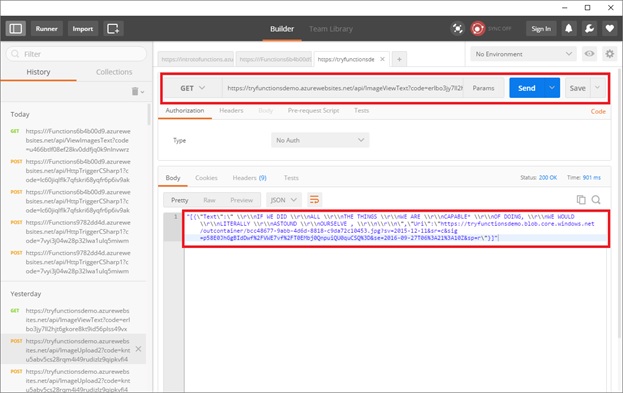Screen dimensions: 623x393
Task: Search the response using the magnifier icon
Action: (596, 199)
